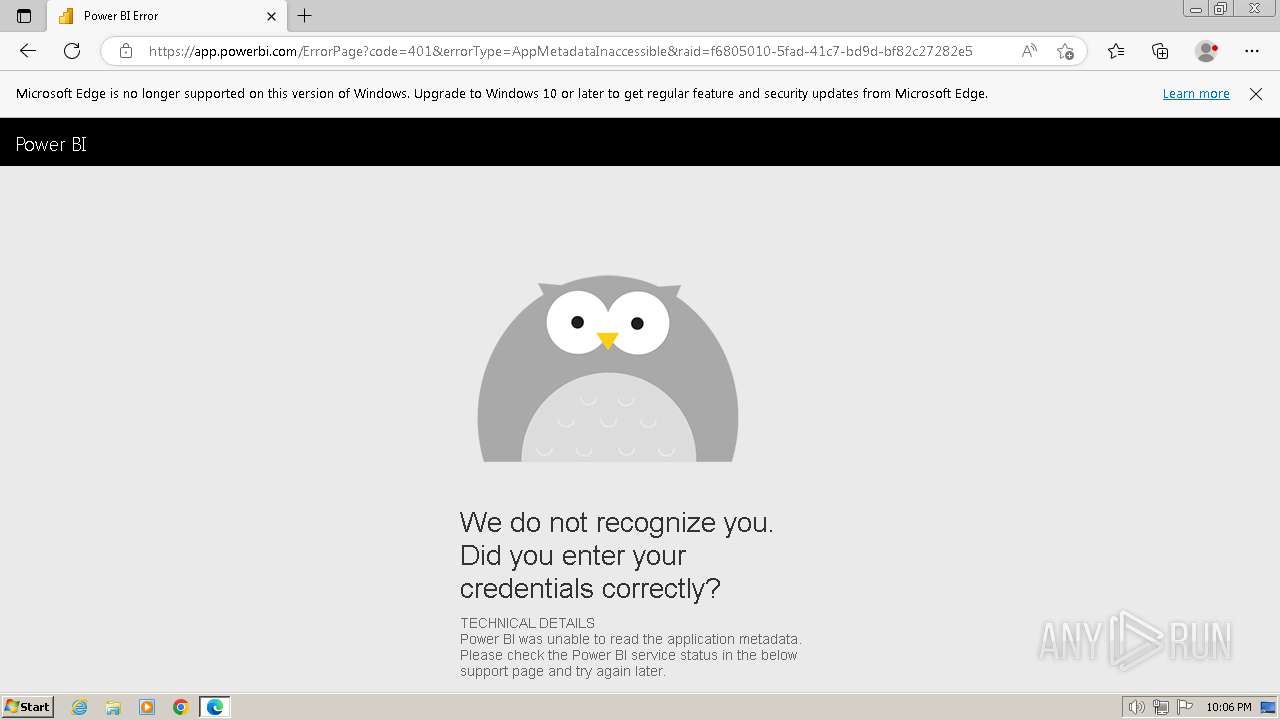
Task: Minimize the Edge window
Action: click(1196, 9)
